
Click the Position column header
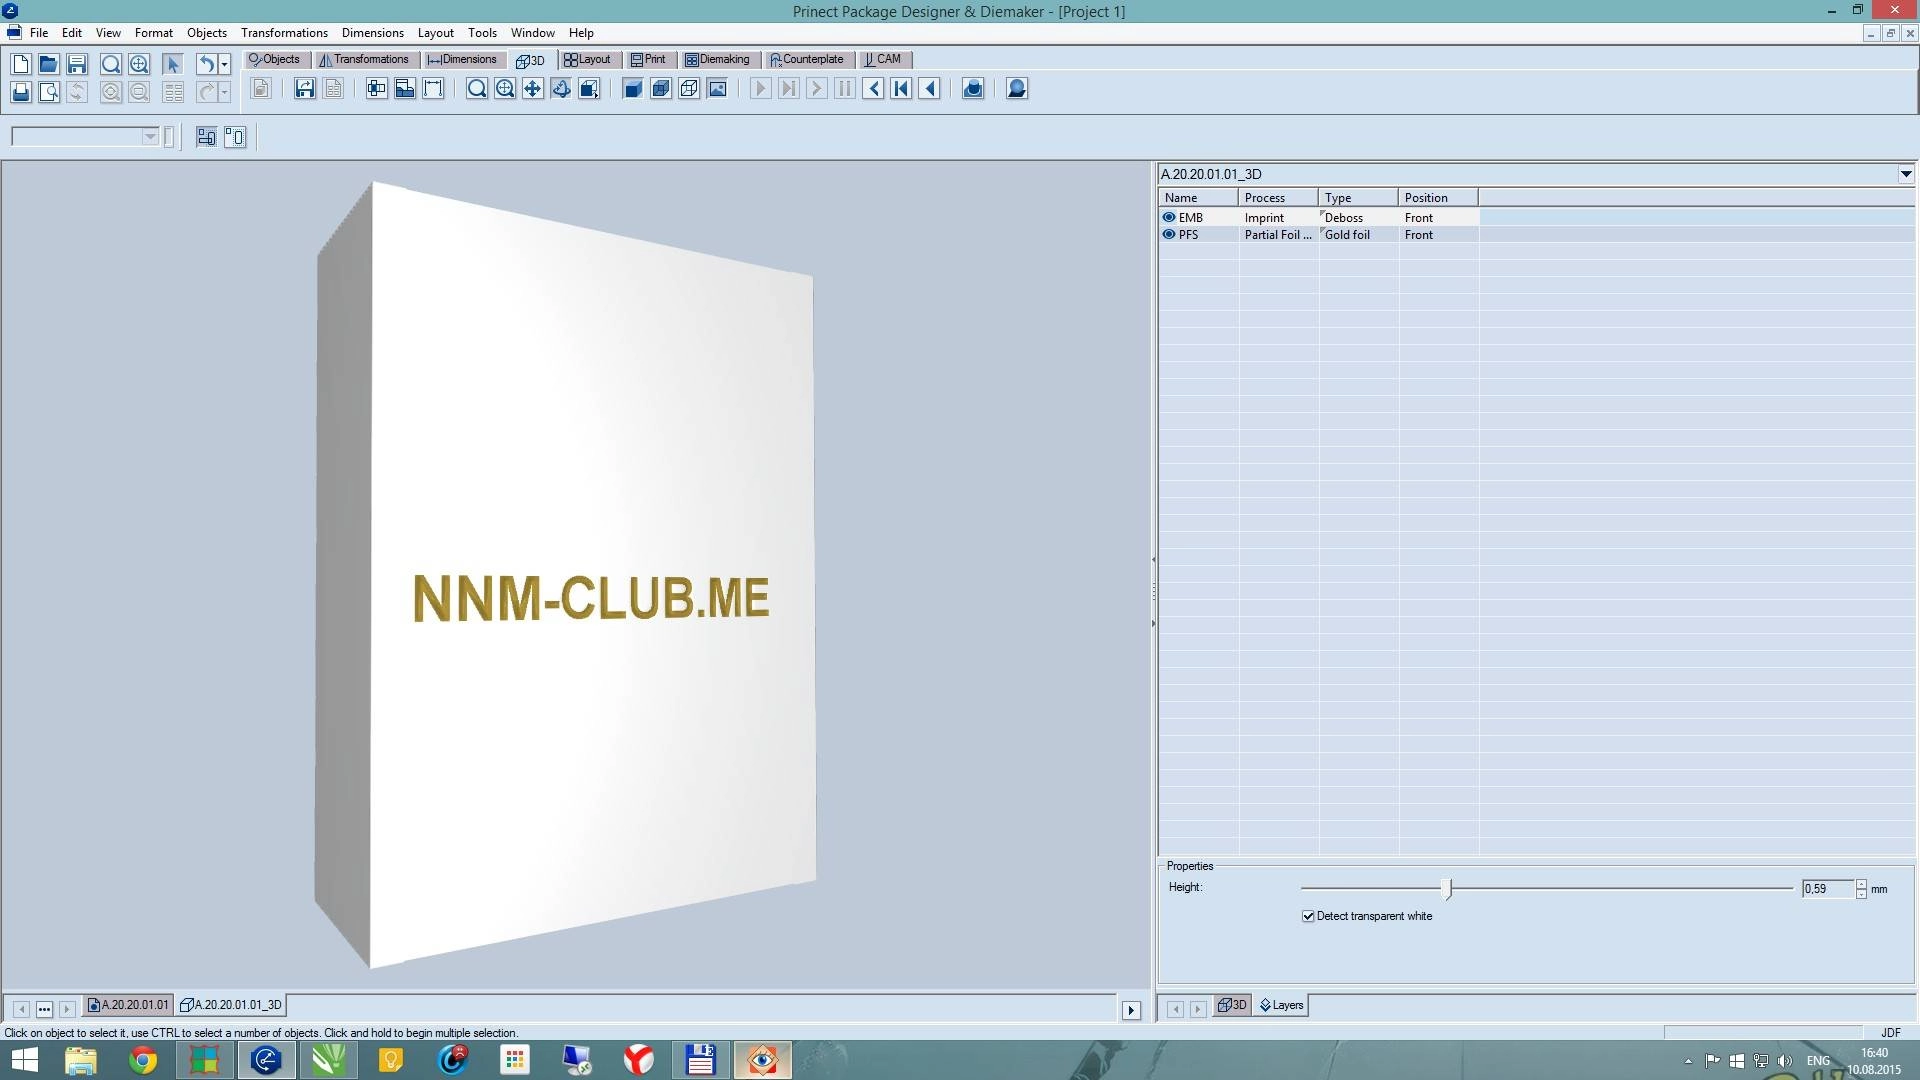point(1438,198)
